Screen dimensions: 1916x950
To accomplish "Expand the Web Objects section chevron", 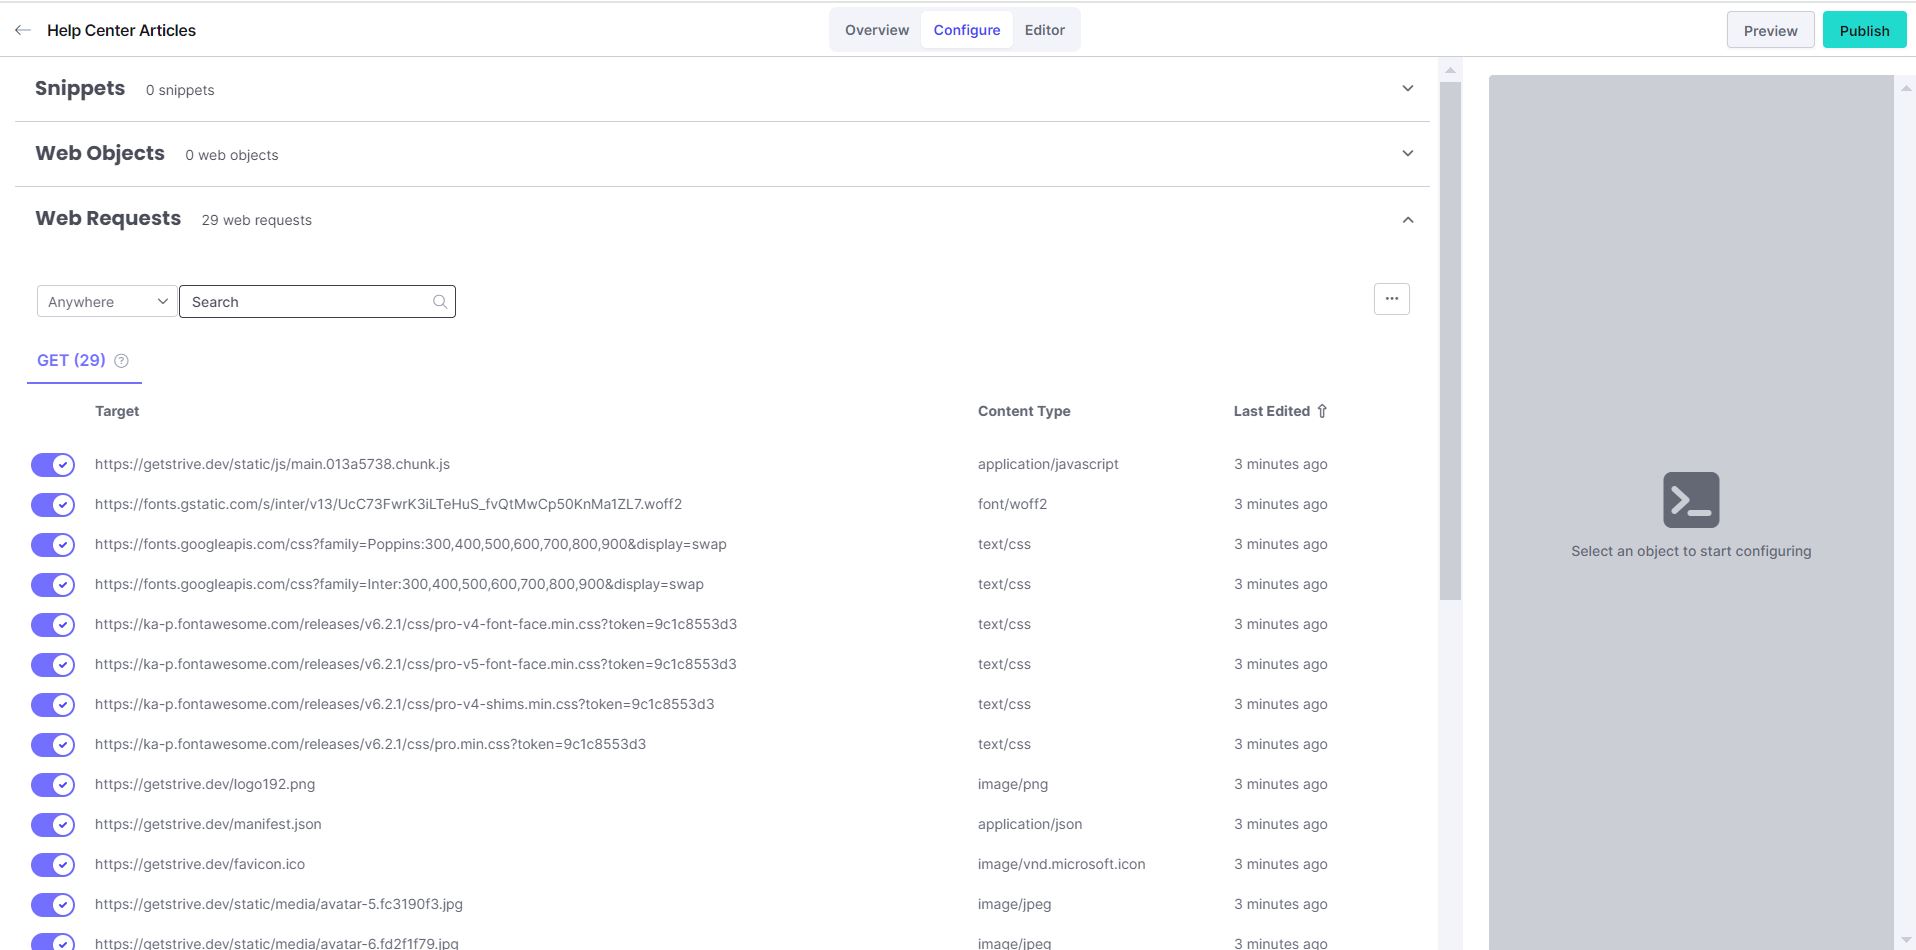I will point(1407,154).
